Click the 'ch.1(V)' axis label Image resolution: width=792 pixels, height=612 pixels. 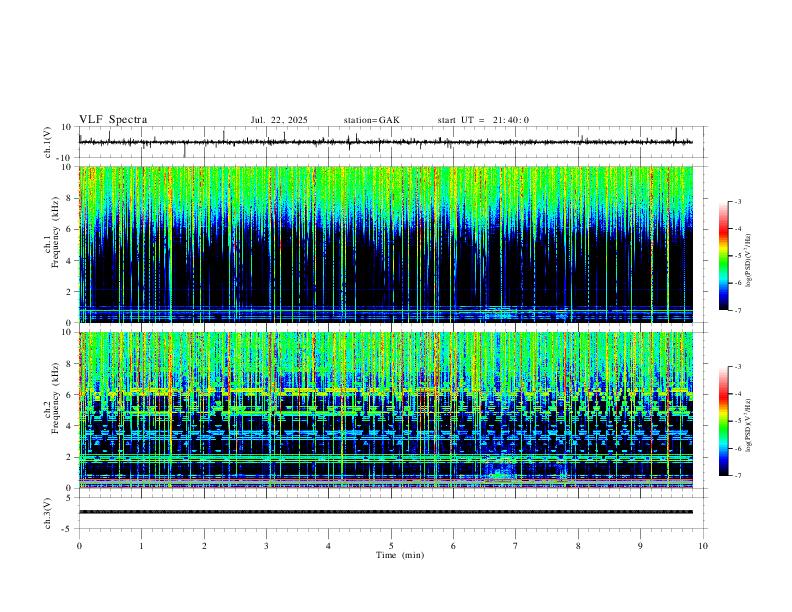pos(48,142)
